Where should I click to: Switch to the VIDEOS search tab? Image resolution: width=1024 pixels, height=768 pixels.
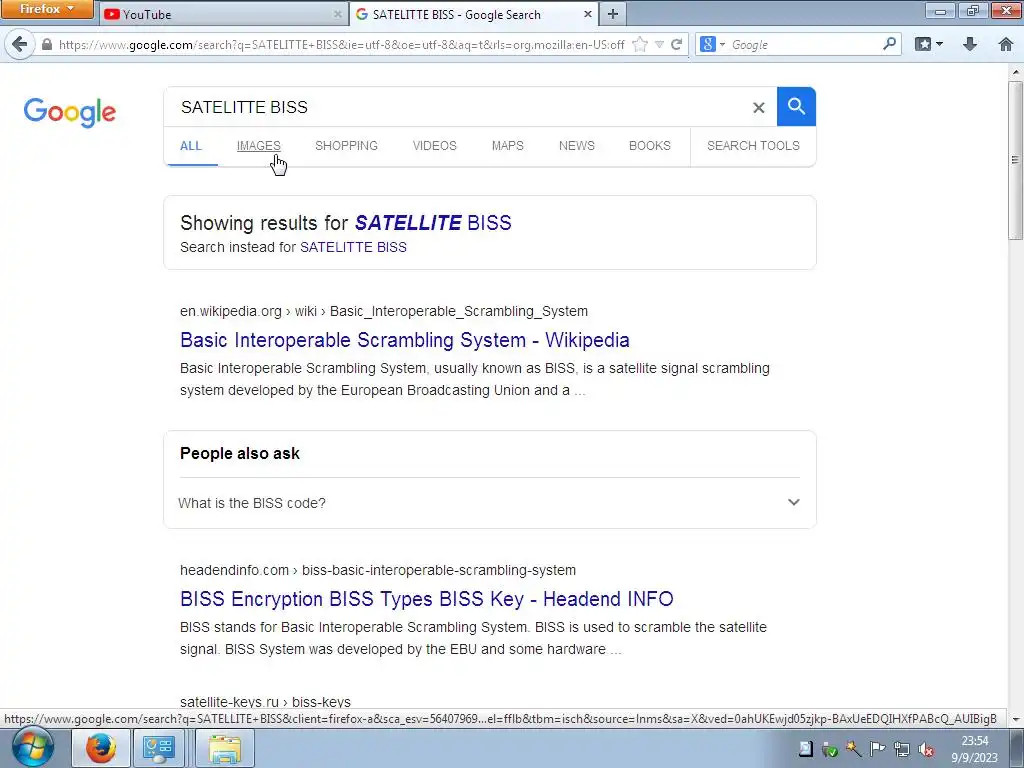click(x=434, y=146)
